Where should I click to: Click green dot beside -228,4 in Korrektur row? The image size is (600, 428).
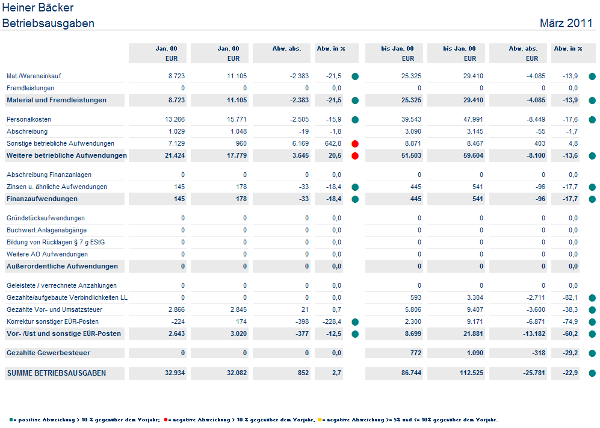(x=355, y=322)
